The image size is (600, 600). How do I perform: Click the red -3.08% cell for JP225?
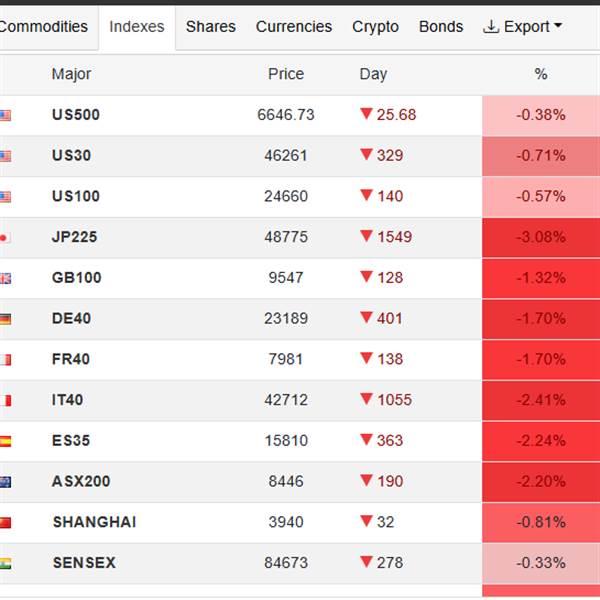pyautogui.click(x=541, y=238)
